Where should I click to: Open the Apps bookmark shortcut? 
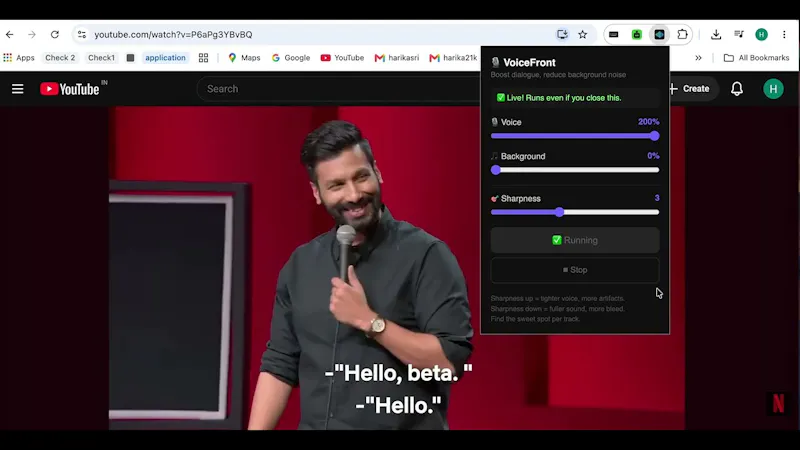pos(19,58)
